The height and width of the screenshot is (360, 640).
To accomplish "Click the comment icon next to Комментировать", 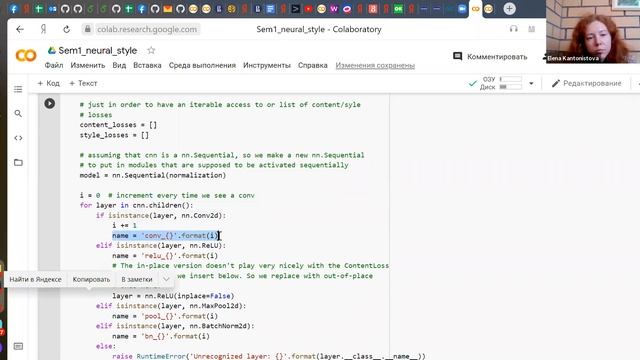I will click(457, 56).
